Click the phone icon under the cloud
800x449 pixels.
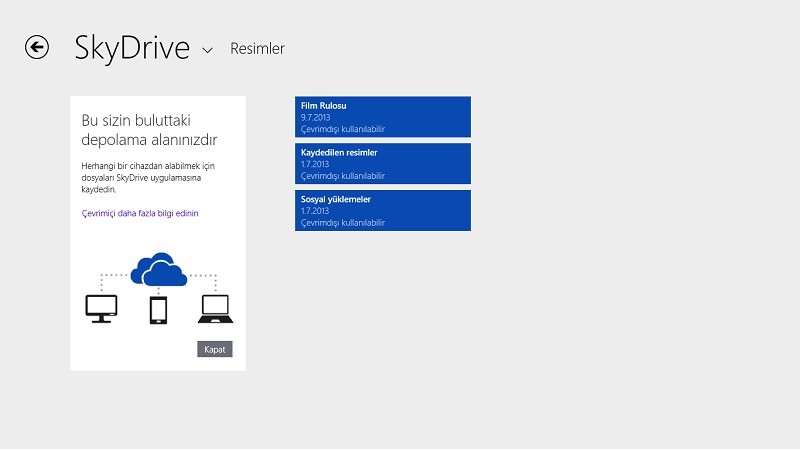pyautogui.click(x=158, y=310)
